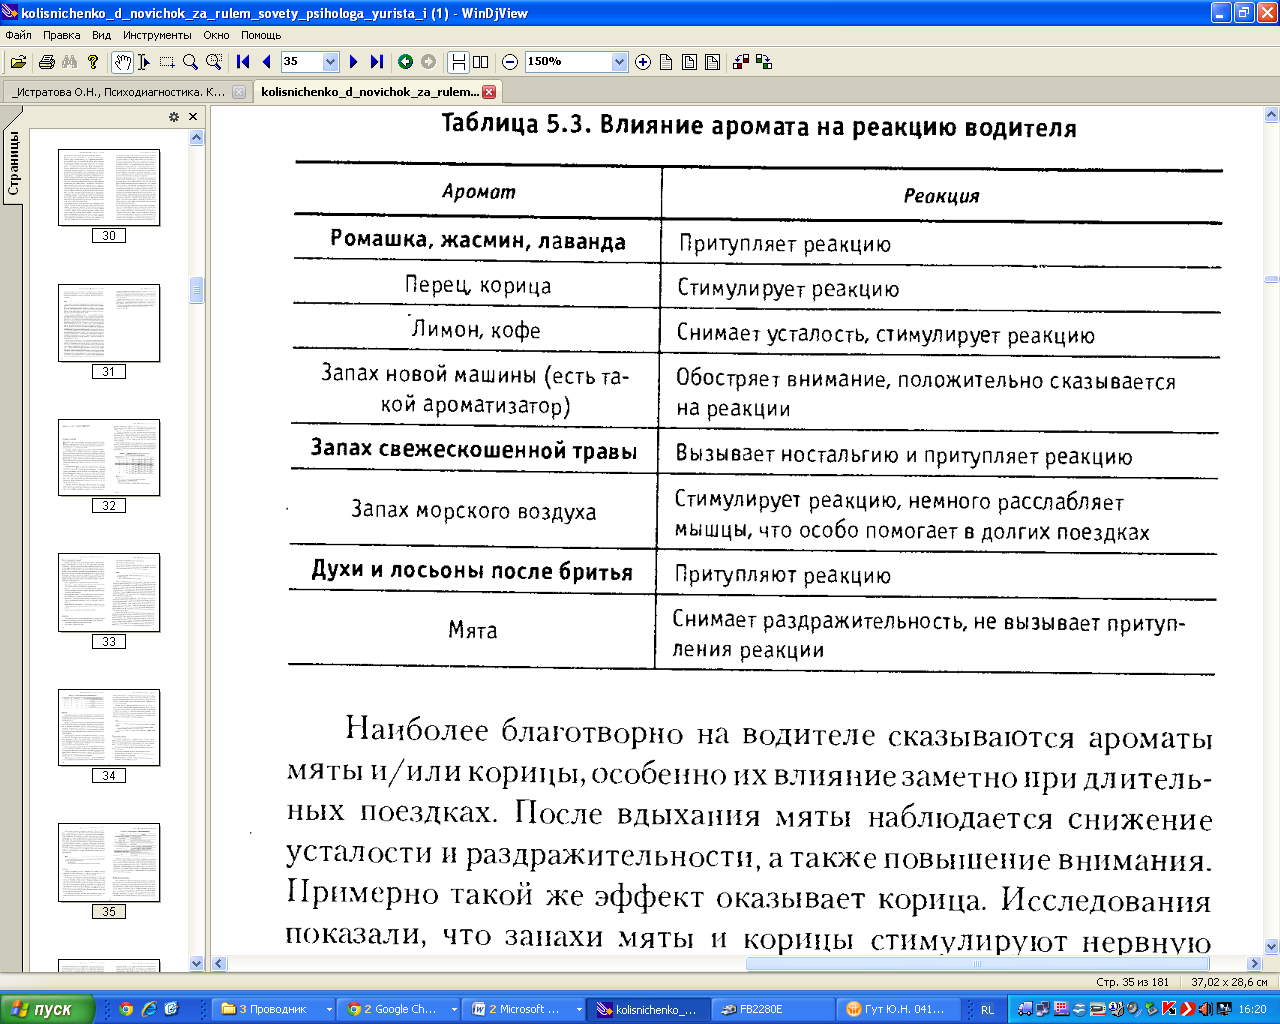Click the zoom in plus icon
Screen dimensions: 1280x1024
click(x=643, y=62)
